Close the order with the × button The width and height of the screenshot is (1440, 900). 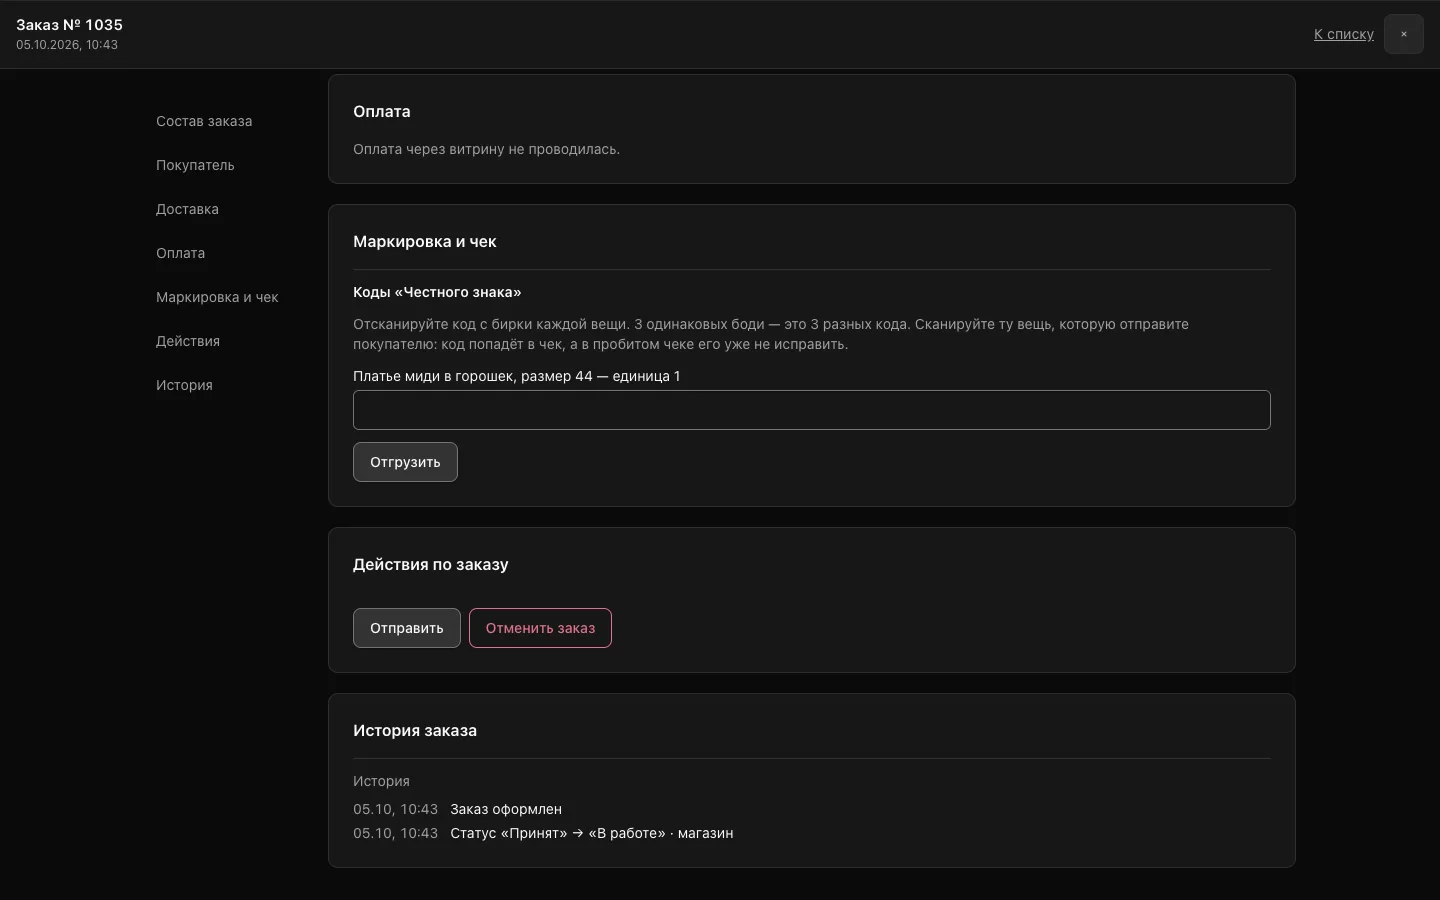tap(1403, 34)
